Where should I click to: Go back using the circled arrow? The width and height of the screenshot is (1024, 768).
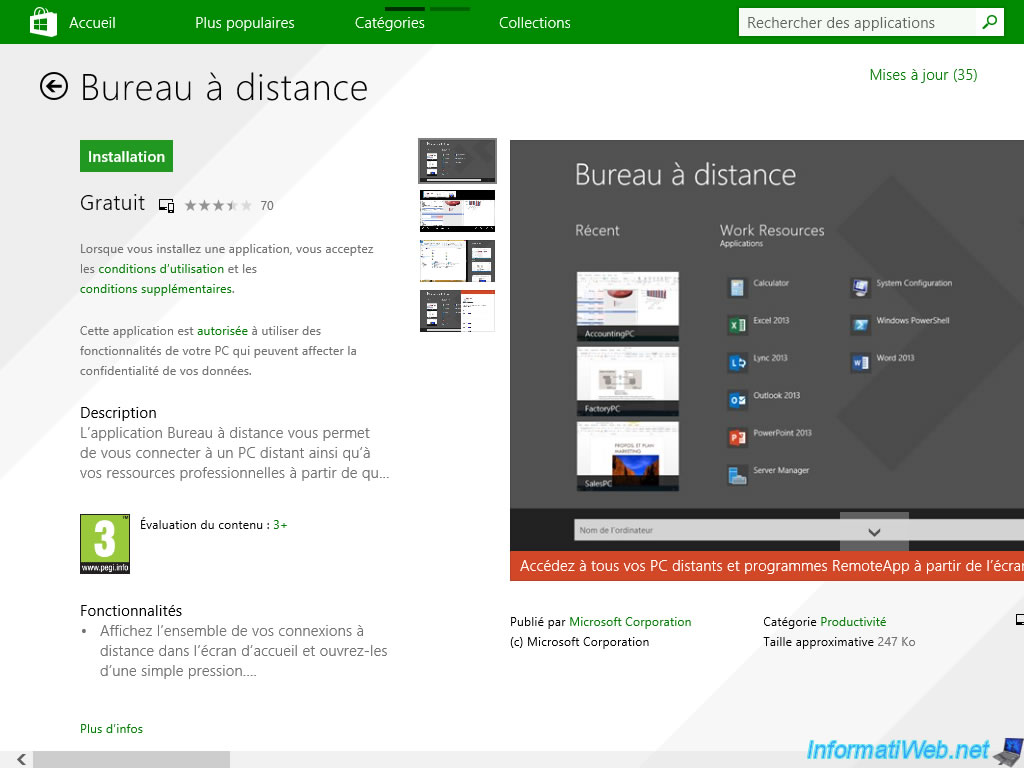(54, 86)
